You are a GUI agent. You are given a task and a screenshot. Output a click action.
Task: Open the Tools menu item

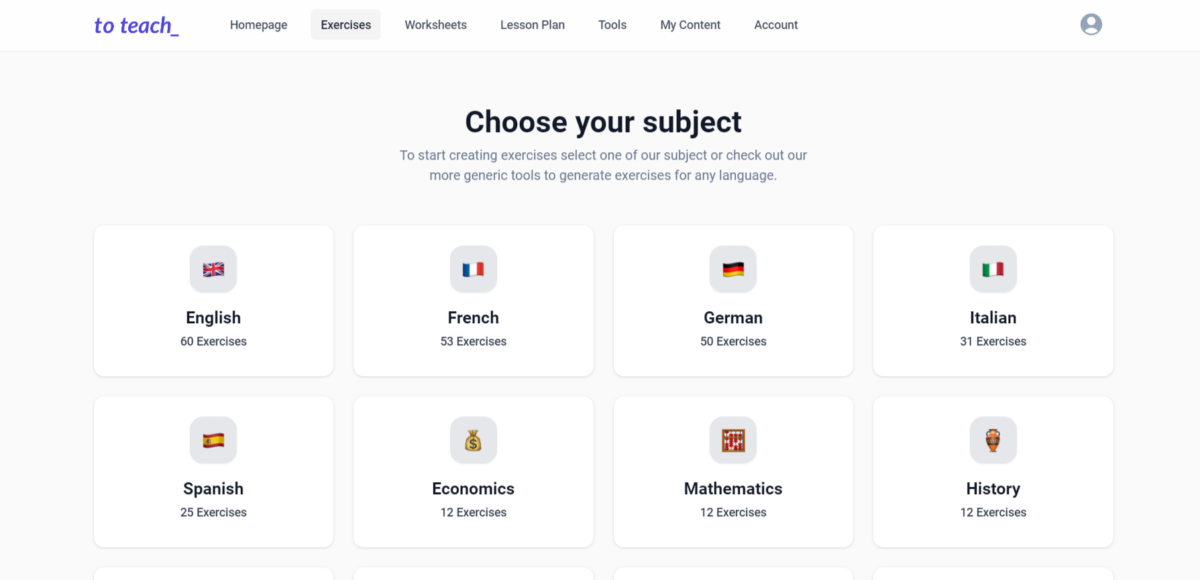point(612,25)
